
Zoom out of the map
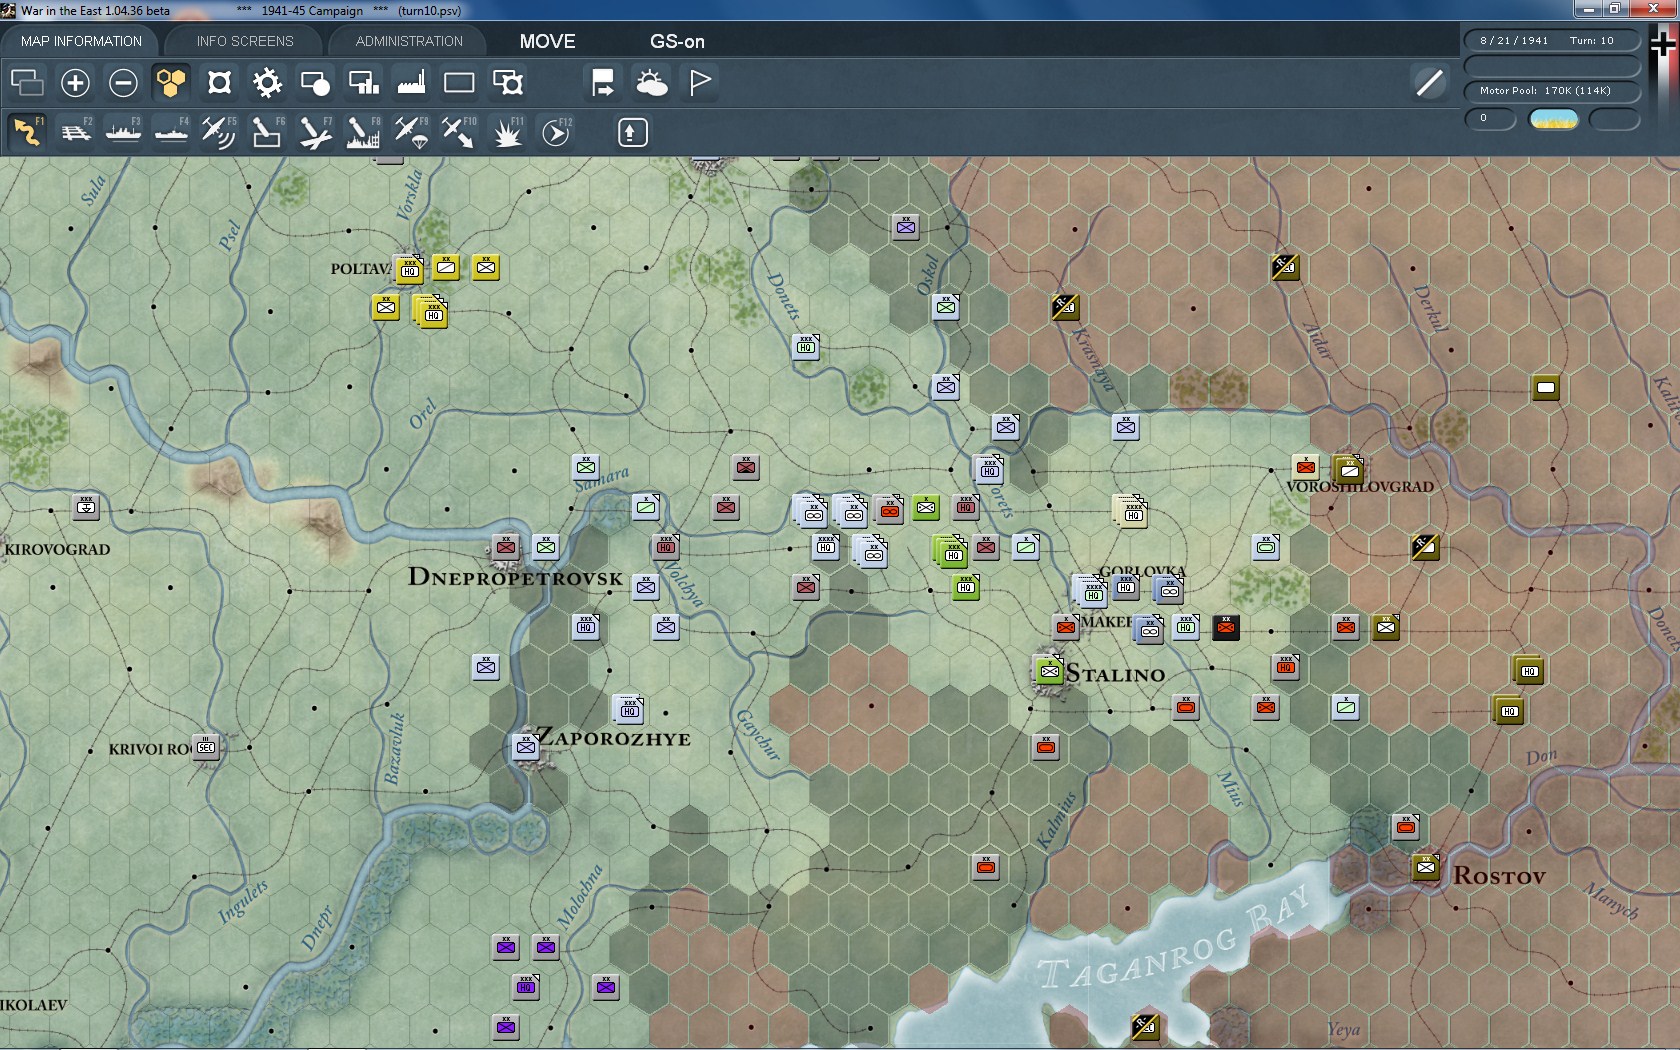click(x=123, y=83)
